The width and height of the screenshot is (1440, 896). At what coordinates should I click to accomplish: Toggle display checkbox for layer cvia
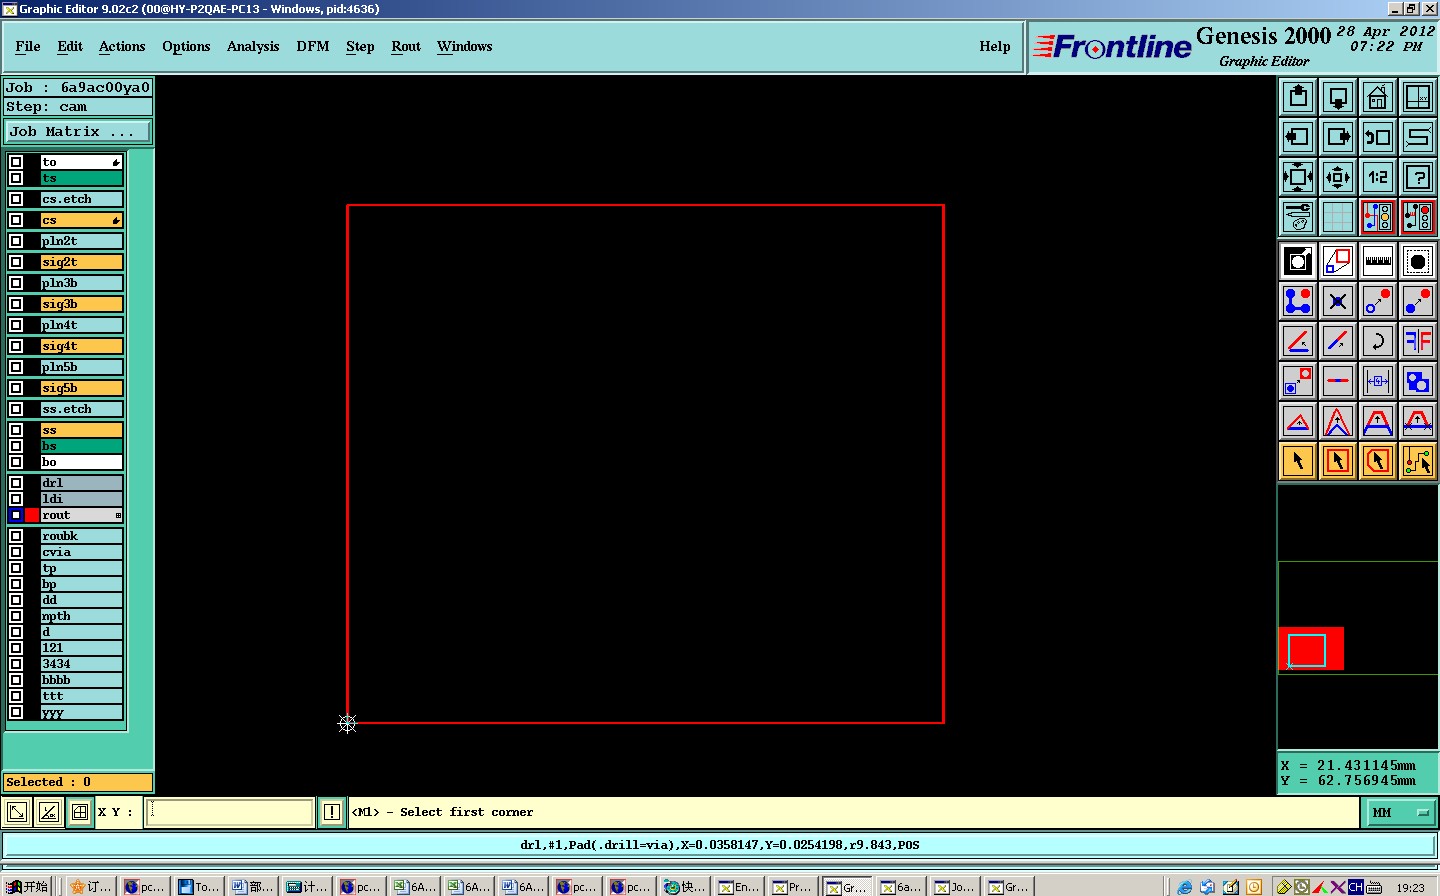click(x=16, y=552)
